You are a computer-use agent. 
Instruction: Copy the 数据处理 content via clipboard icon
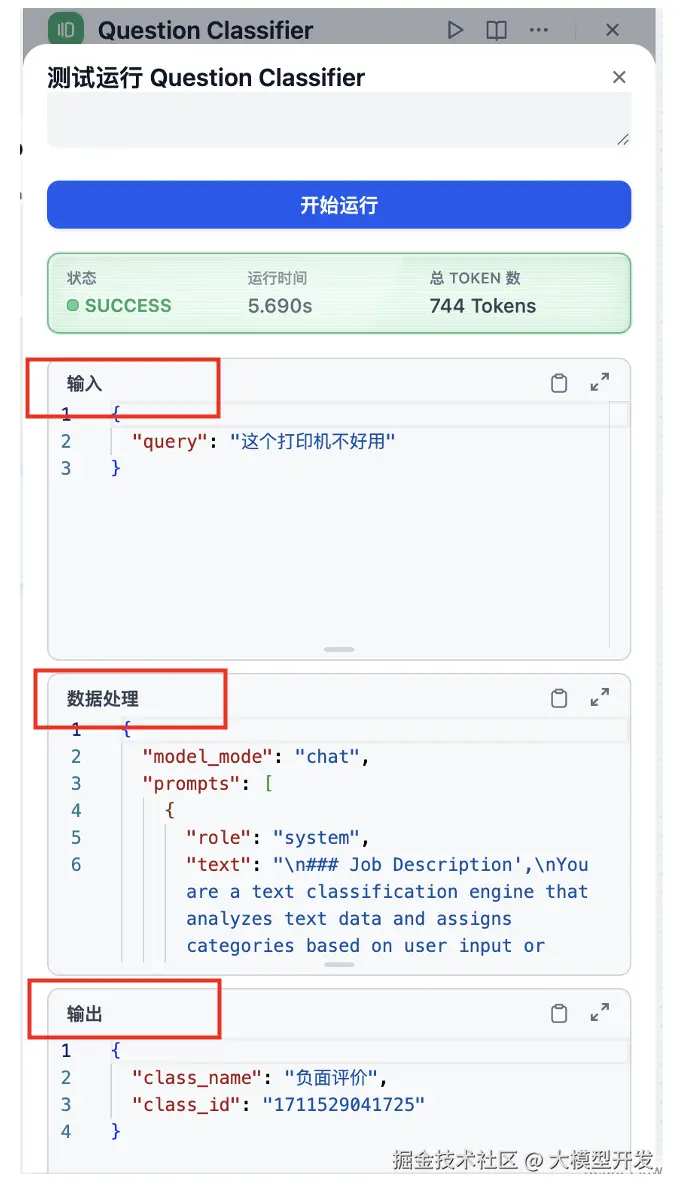[559, 698]
